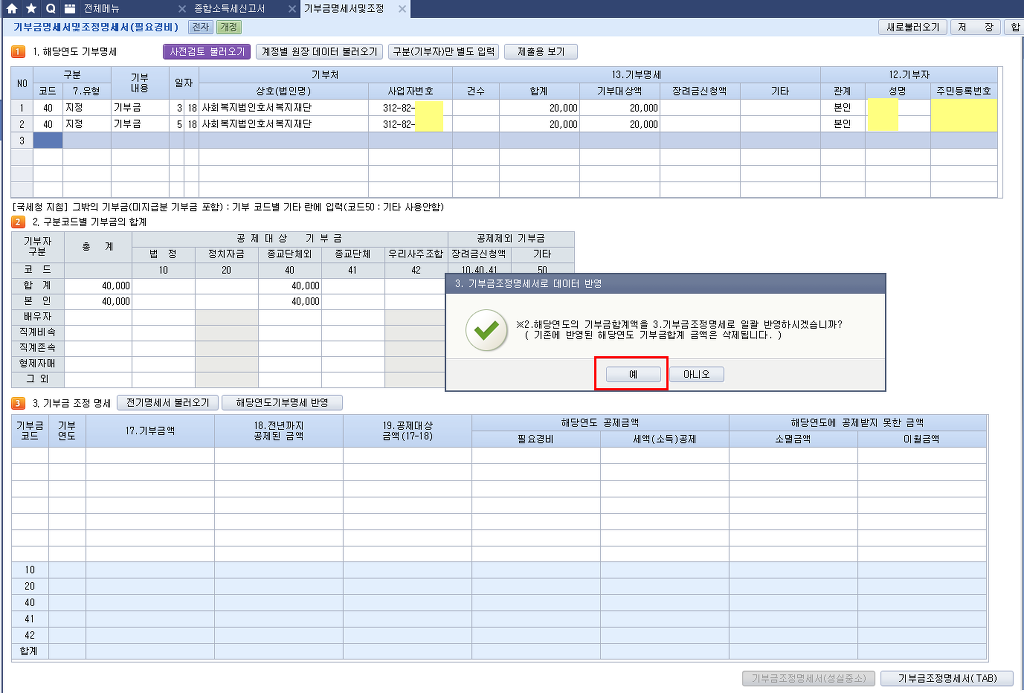Click the home icon in top bar
Image resolution: width=1024 pixels, height=693 pixels.
tap(12, 8)
